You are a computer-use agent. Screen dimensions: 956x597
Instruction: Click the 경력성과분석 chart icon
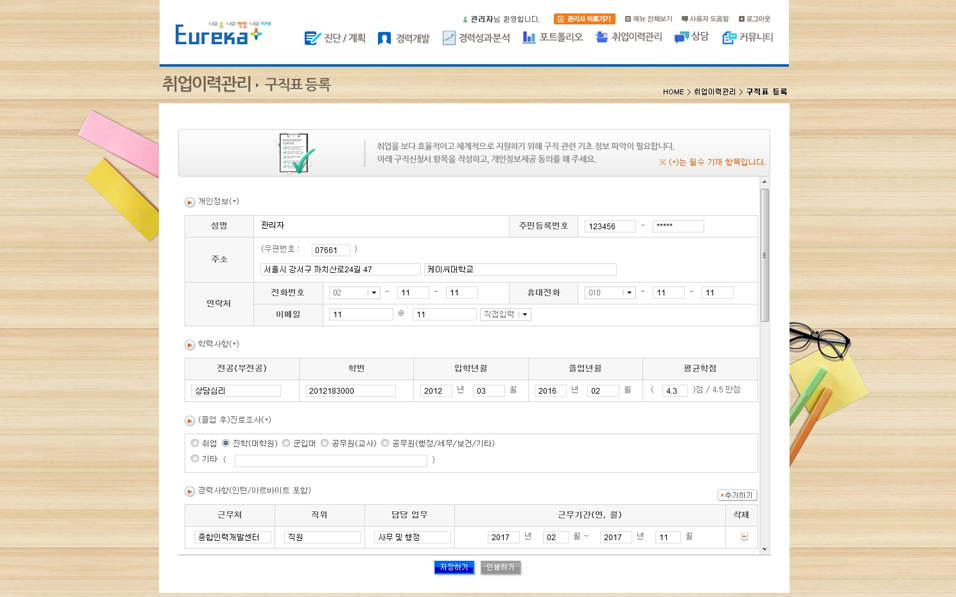(449, 38)
